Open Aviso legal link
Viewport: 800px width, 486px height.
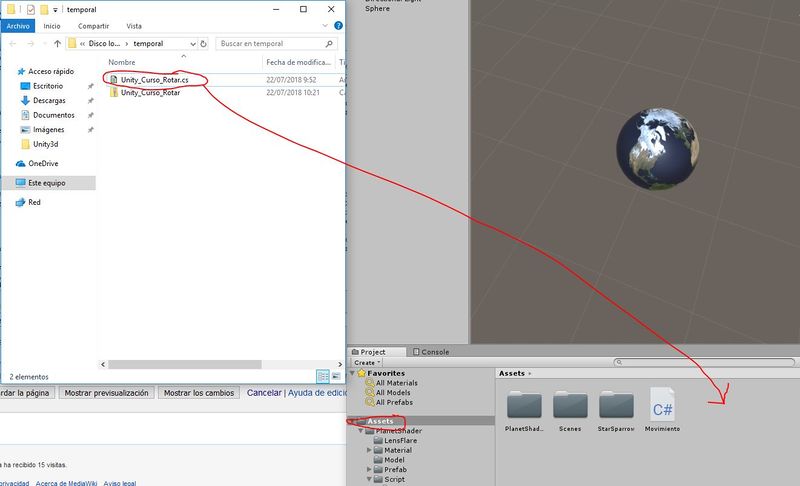click(x=119, y=483)
